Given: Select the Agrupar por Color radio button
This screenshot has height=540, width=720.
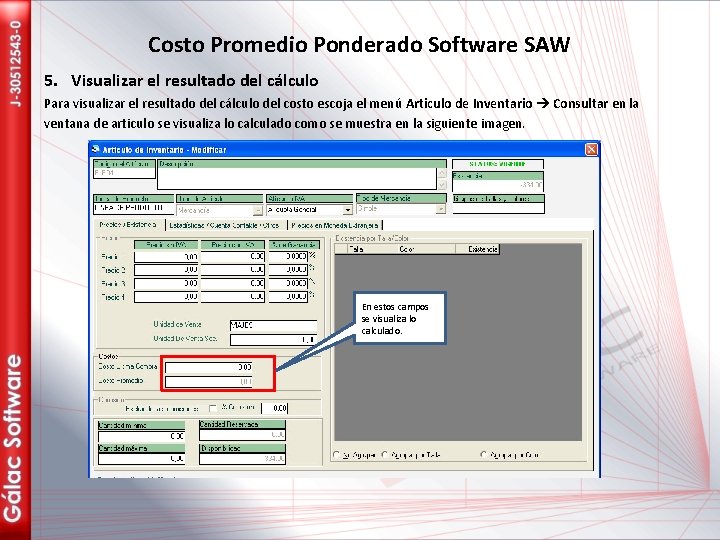Looking at the screenshot, I should coord(484,455).
